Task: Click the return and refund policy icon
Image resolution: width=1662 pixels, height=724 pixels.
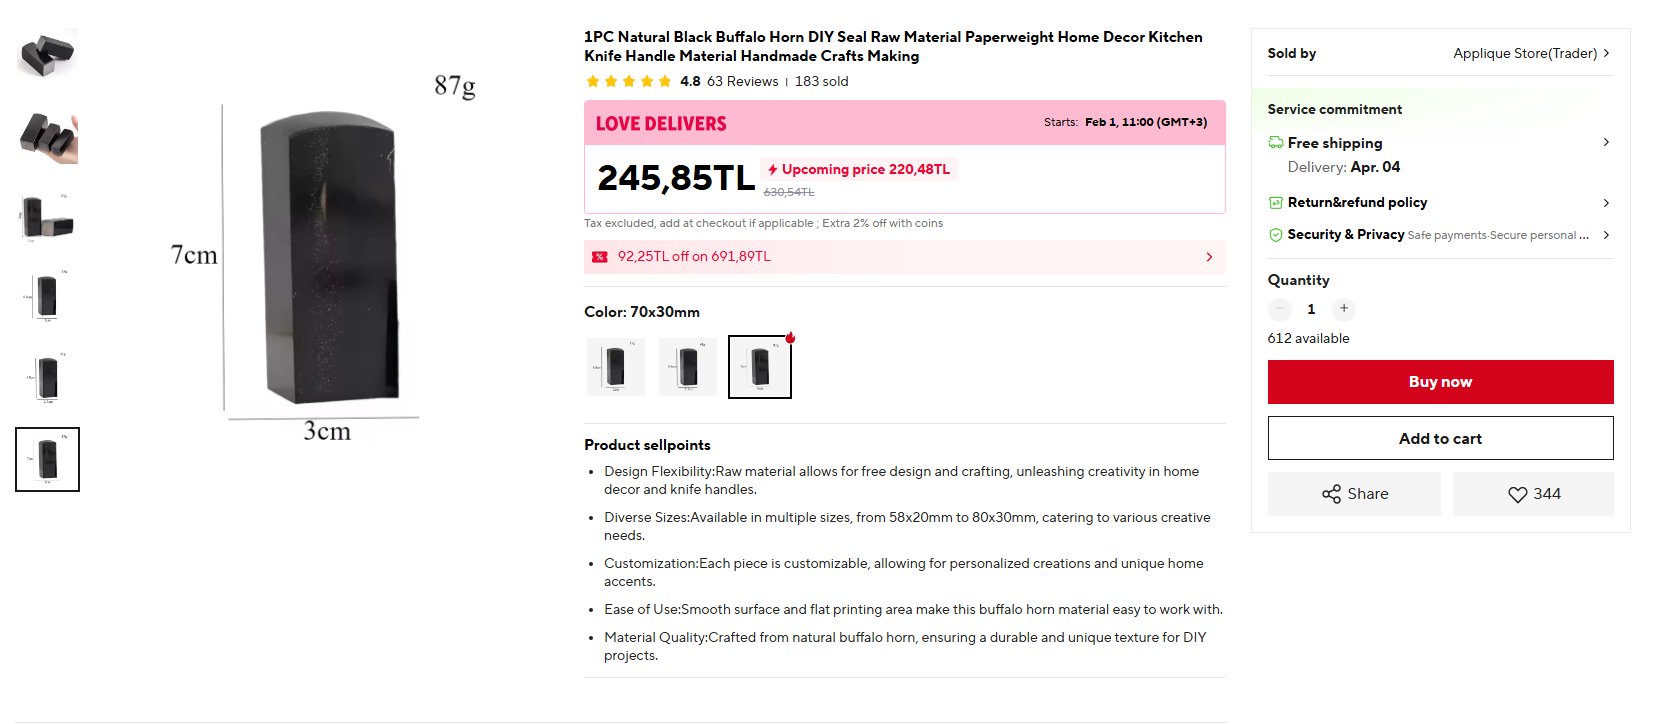Action: (x=1275, y=203)
